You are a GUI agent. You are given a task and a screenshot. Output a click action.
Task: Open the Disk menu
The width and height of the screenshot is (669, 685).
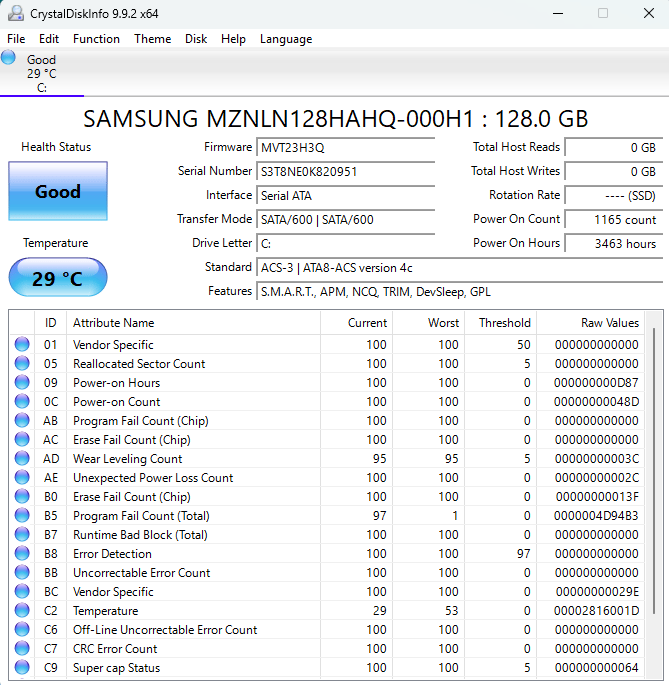pyautogui.click(x=196, y=39)
